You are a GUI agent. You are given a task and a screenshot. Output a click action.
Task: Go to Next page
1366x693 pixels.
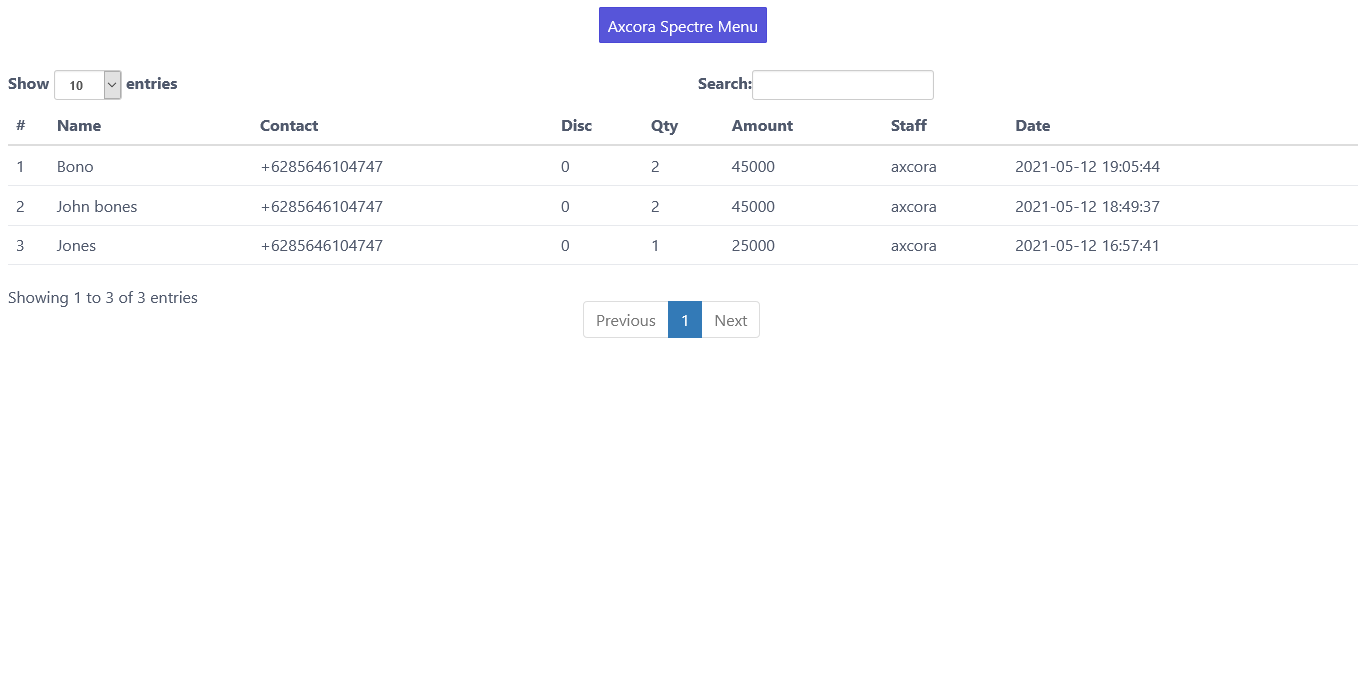point(730,320)
